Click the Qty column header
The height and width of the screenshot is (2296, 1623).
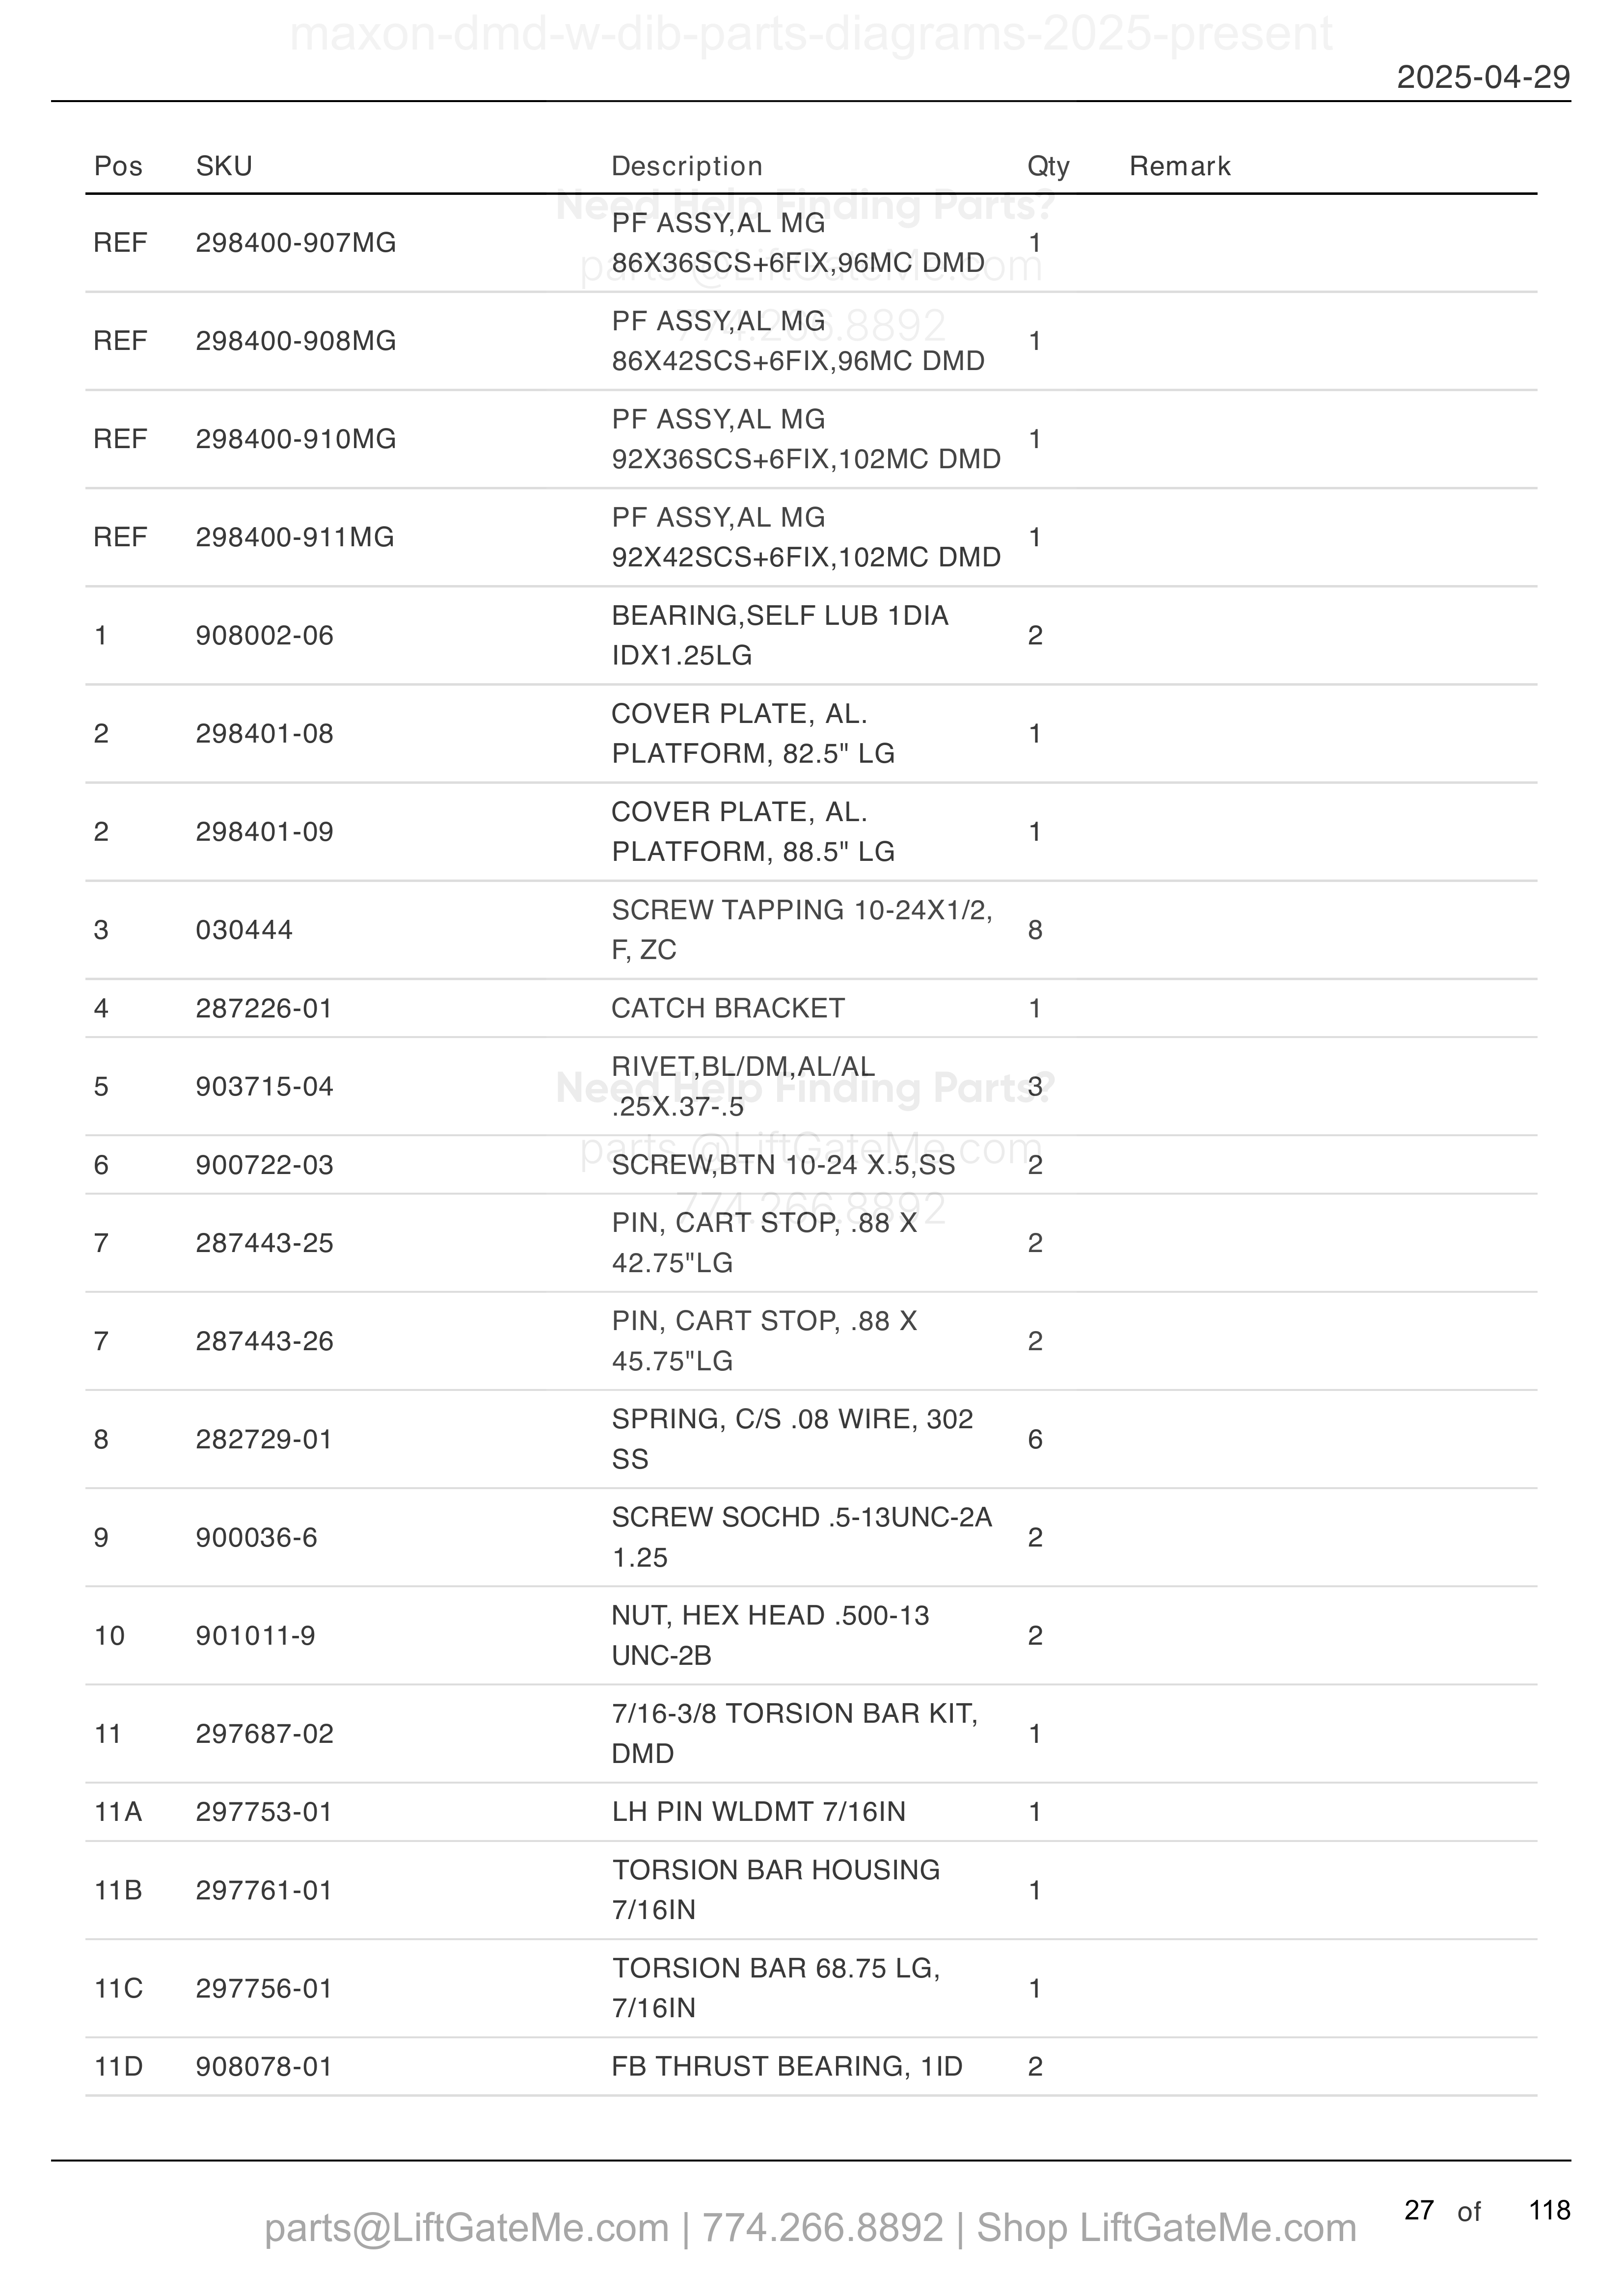1048,166
